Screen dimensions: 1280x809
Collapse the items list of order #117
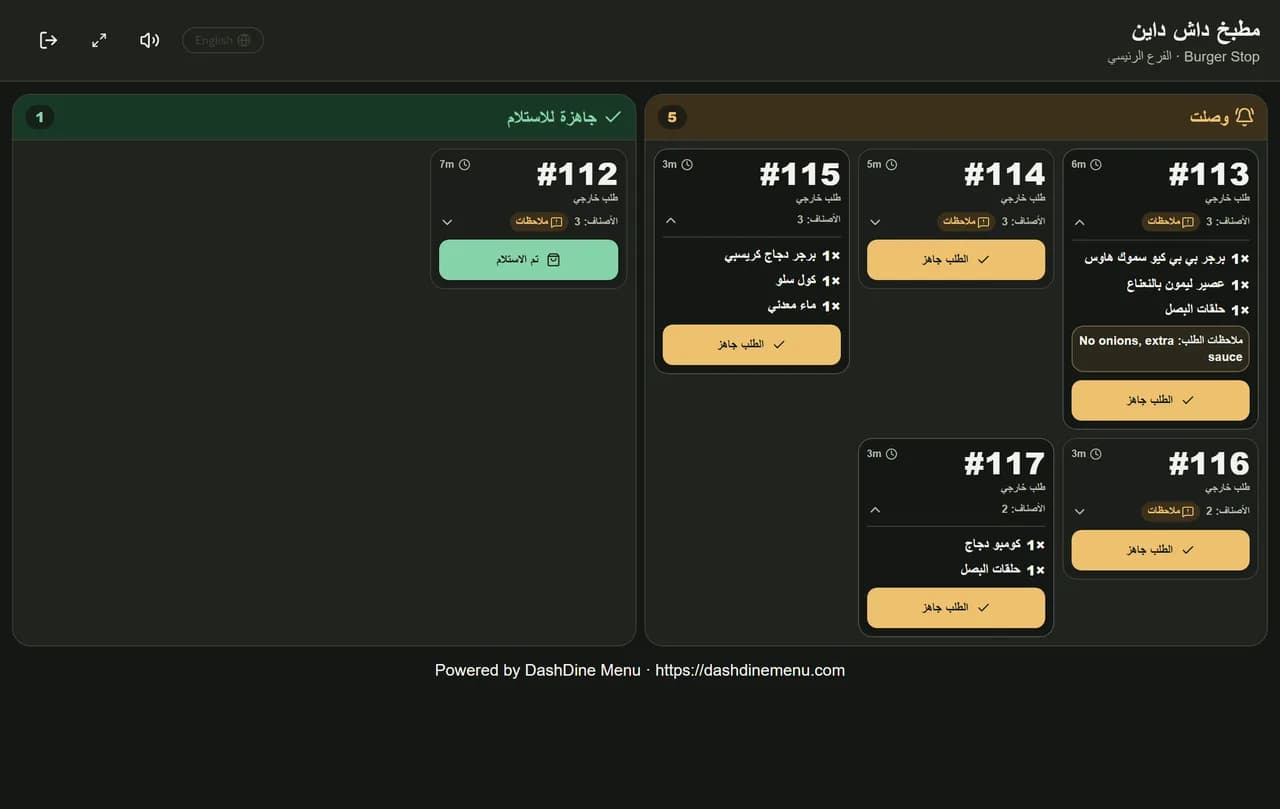[x=875, y=509]
